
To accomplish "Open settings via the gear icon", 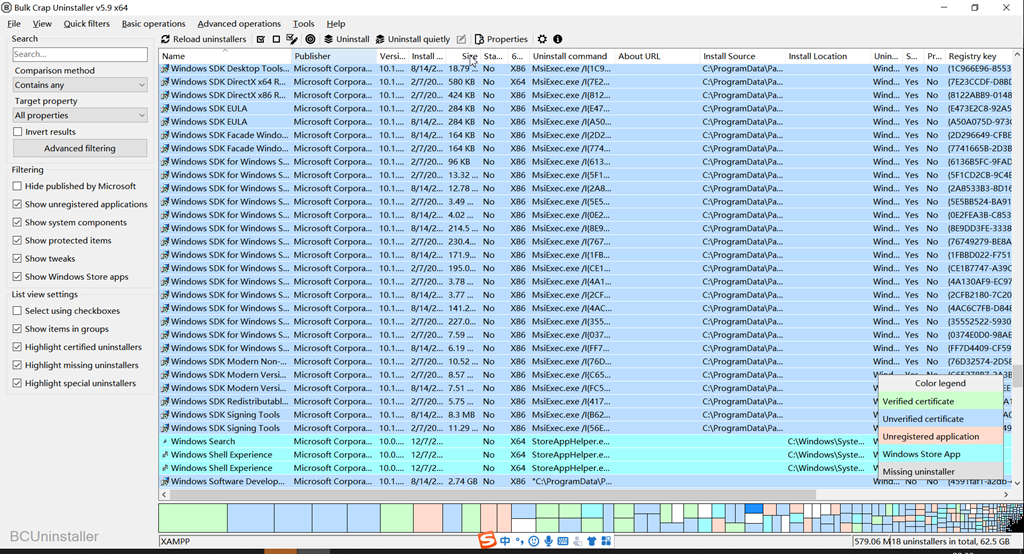I will click(x=543, y=40).
